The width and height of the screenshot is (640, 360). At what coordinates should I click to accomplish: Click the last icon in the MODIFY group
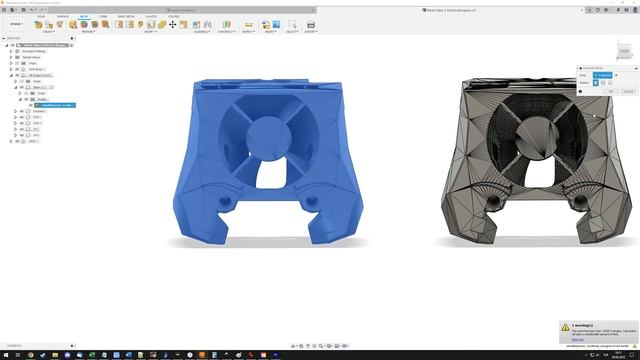[x=184, y=24]
